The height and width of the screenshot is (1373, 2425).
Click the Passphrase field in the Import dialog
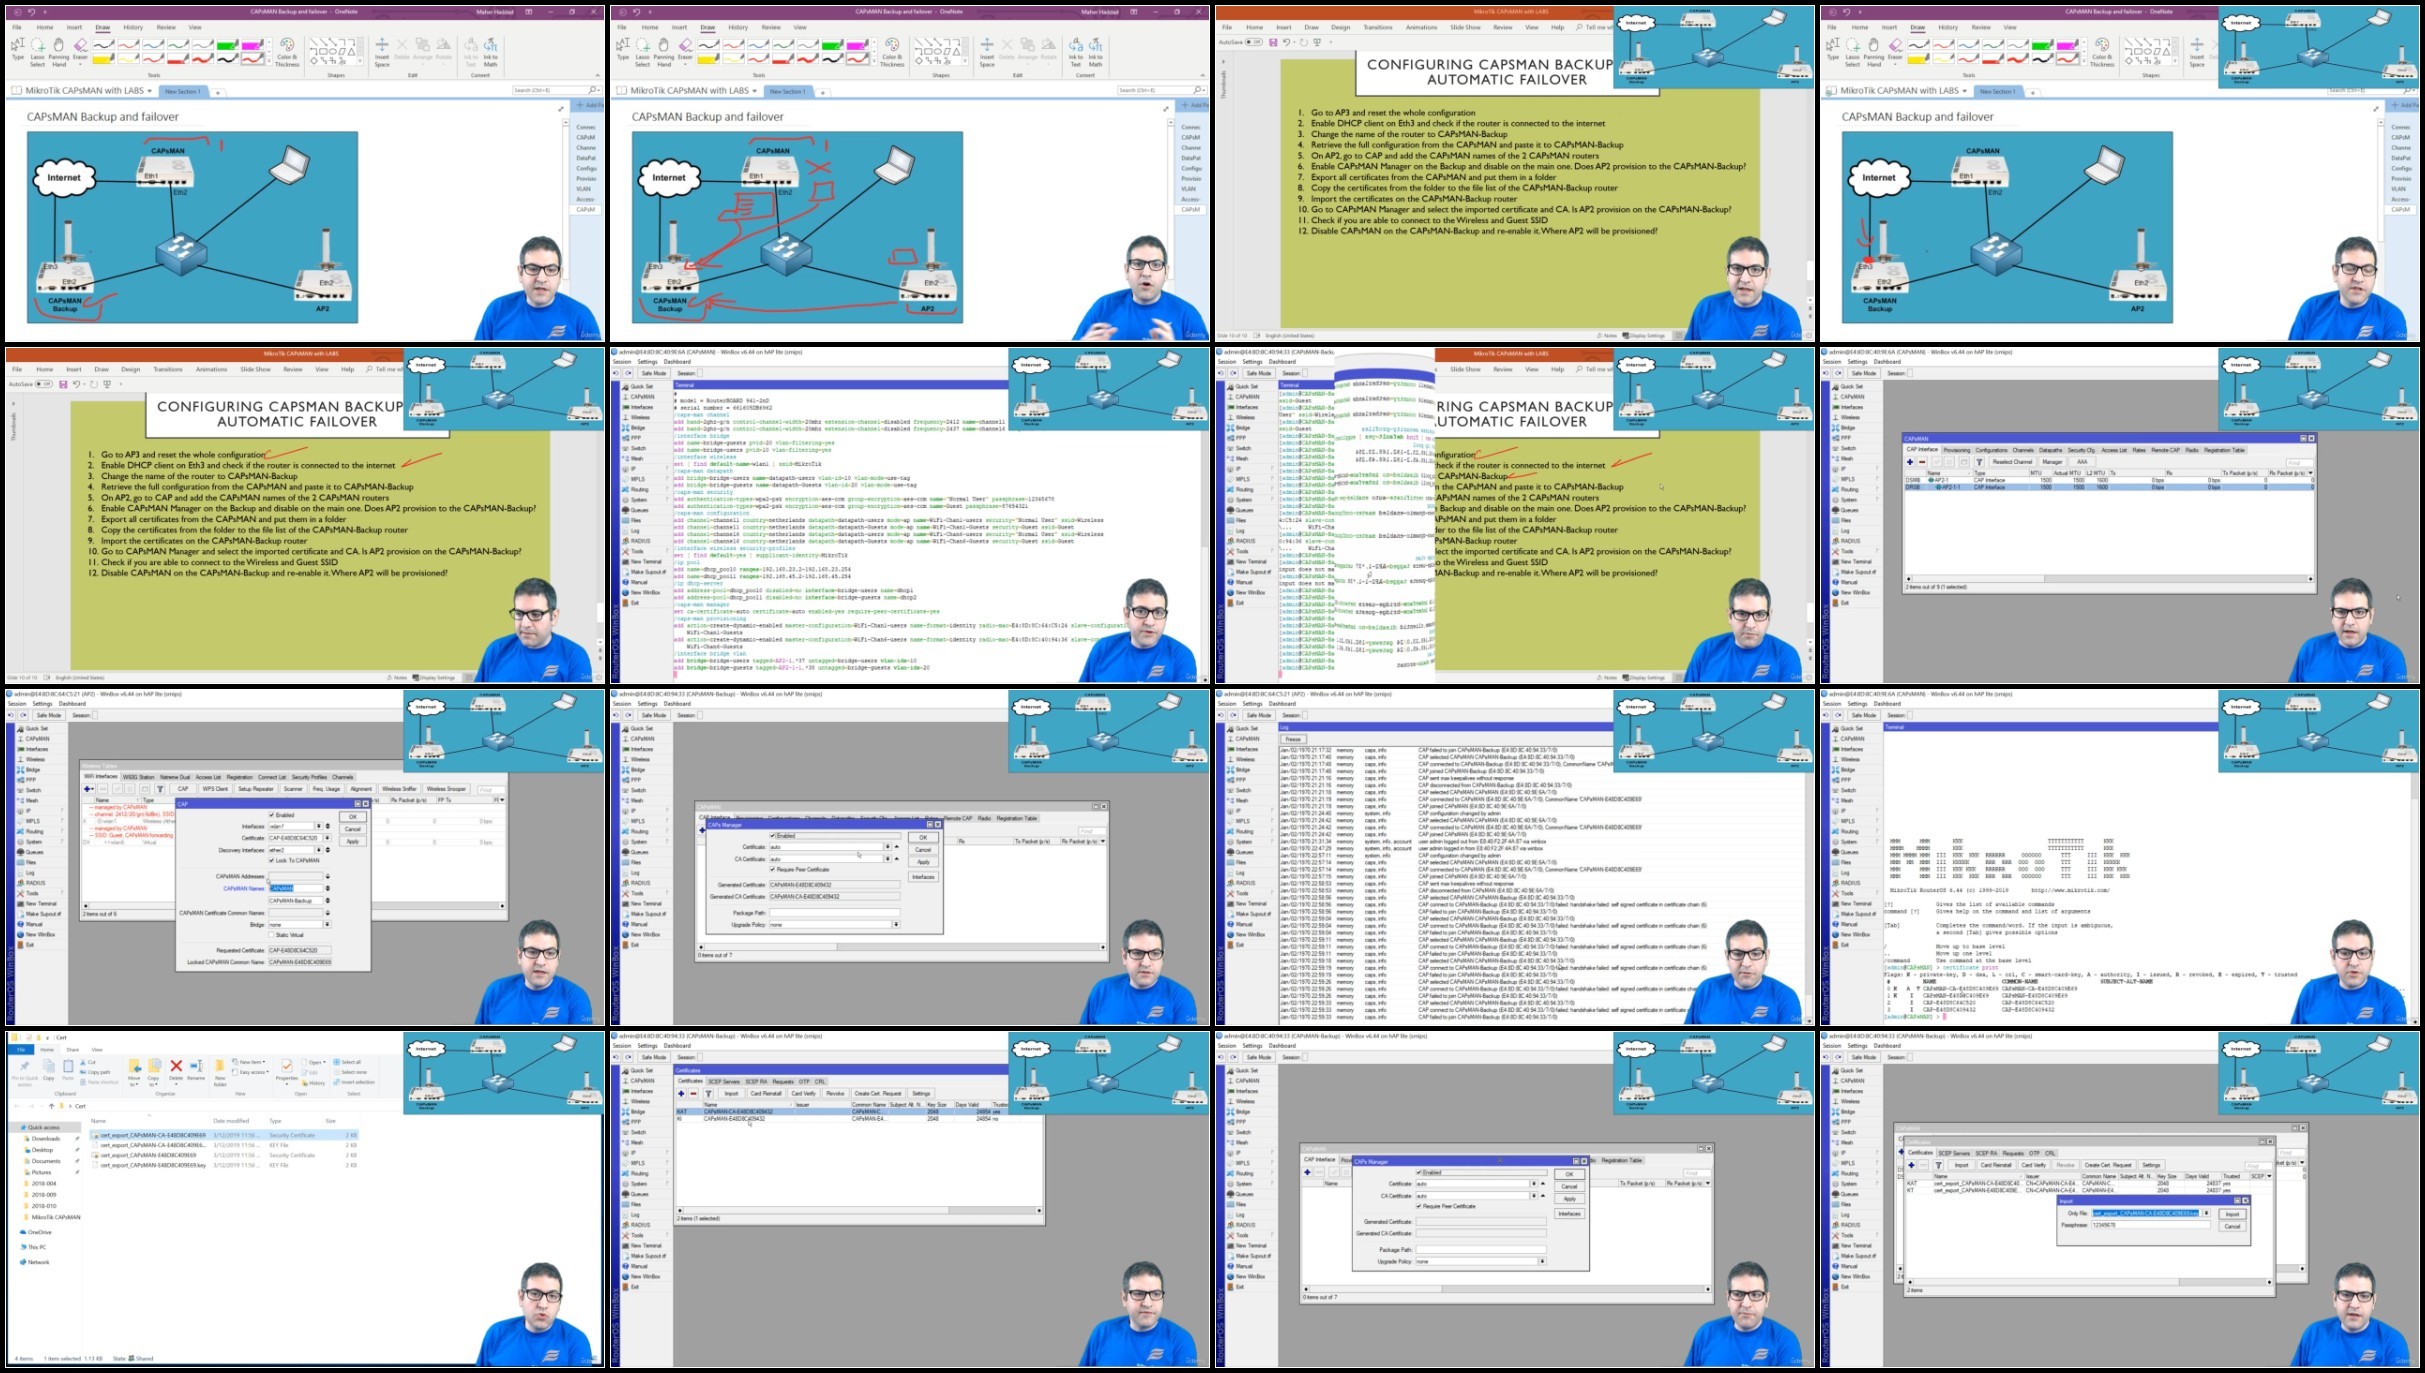(2151, 1225)
